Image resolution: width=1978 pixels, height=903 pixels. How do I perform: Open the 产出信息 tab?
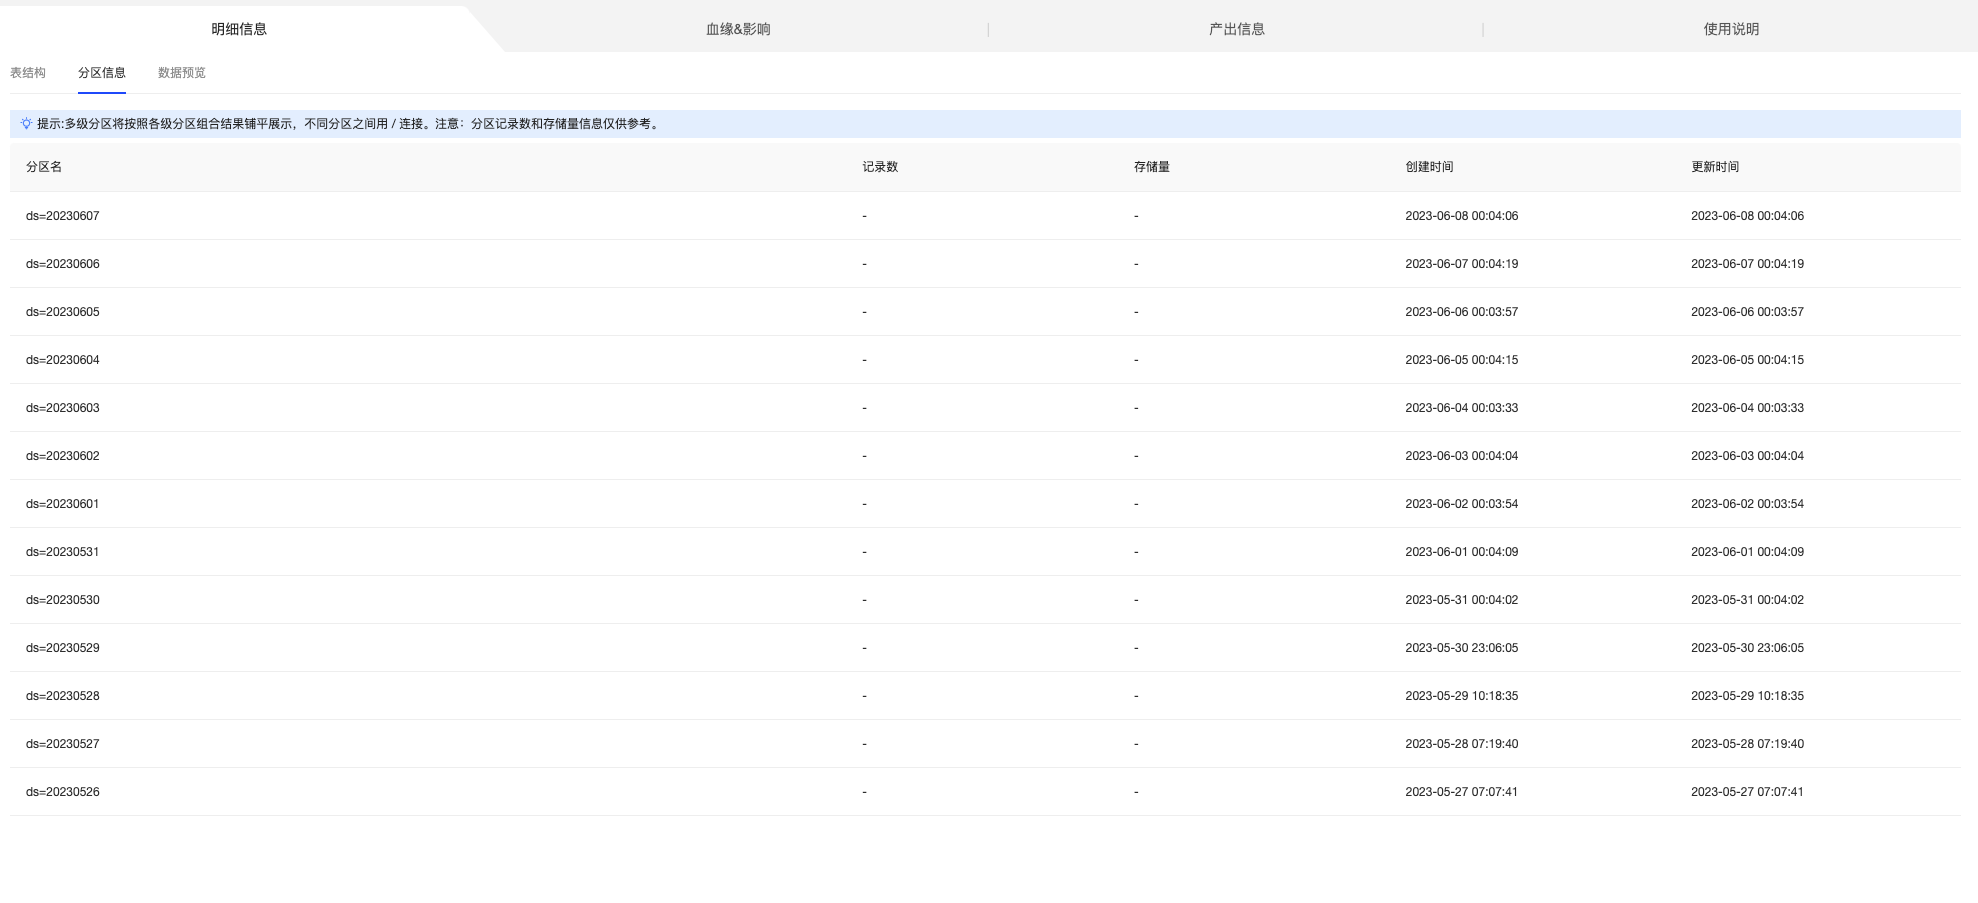pos(1237,29)
